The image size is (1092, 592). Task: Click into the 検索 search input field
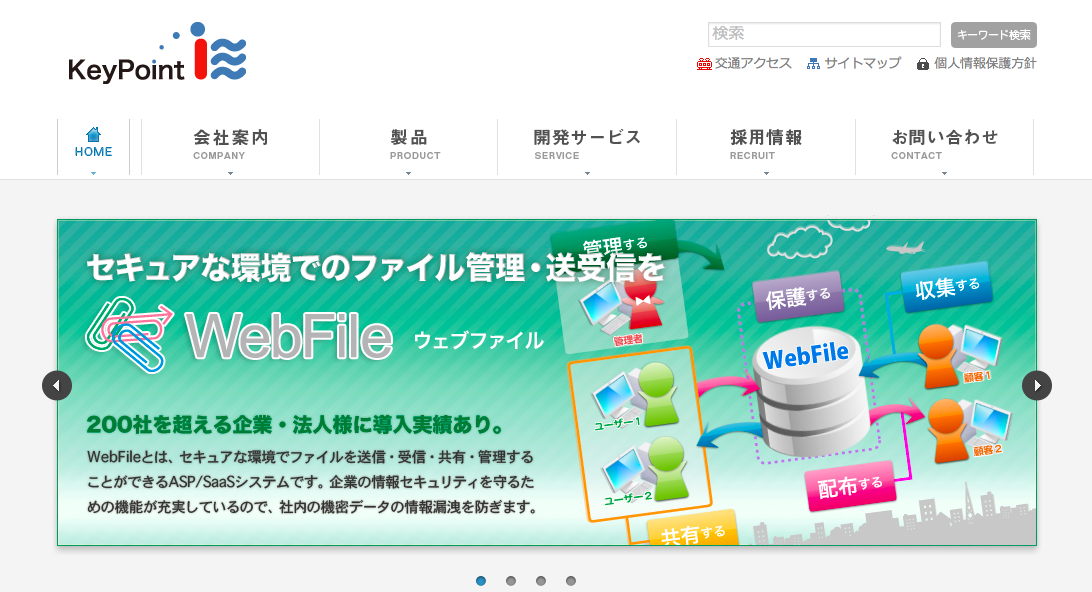[x=825, y=34]
